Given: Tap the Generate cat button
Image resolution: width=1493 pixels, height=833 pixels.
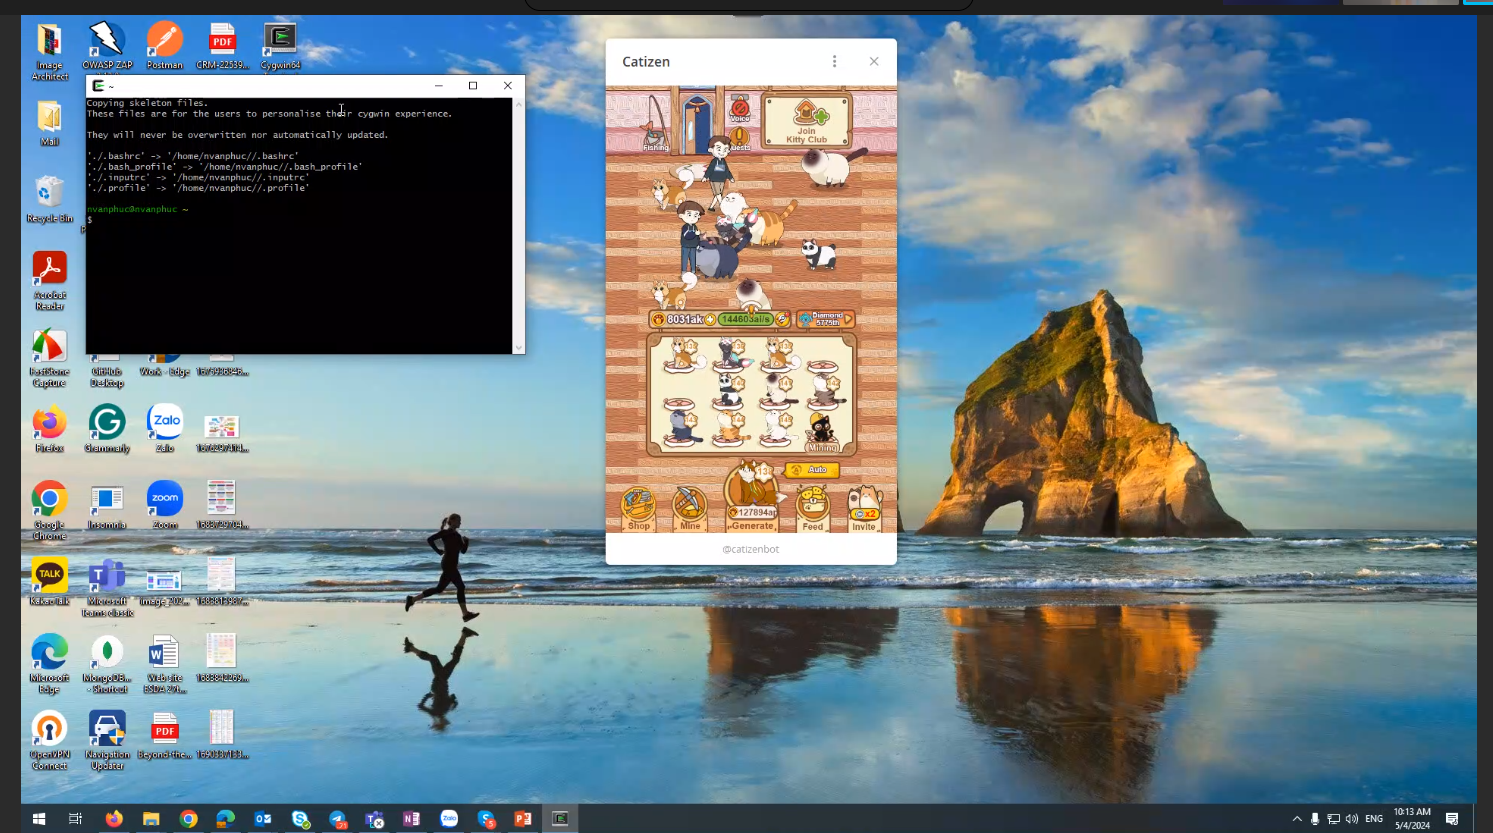Looking at the screenshot, I should coord(752,496).
